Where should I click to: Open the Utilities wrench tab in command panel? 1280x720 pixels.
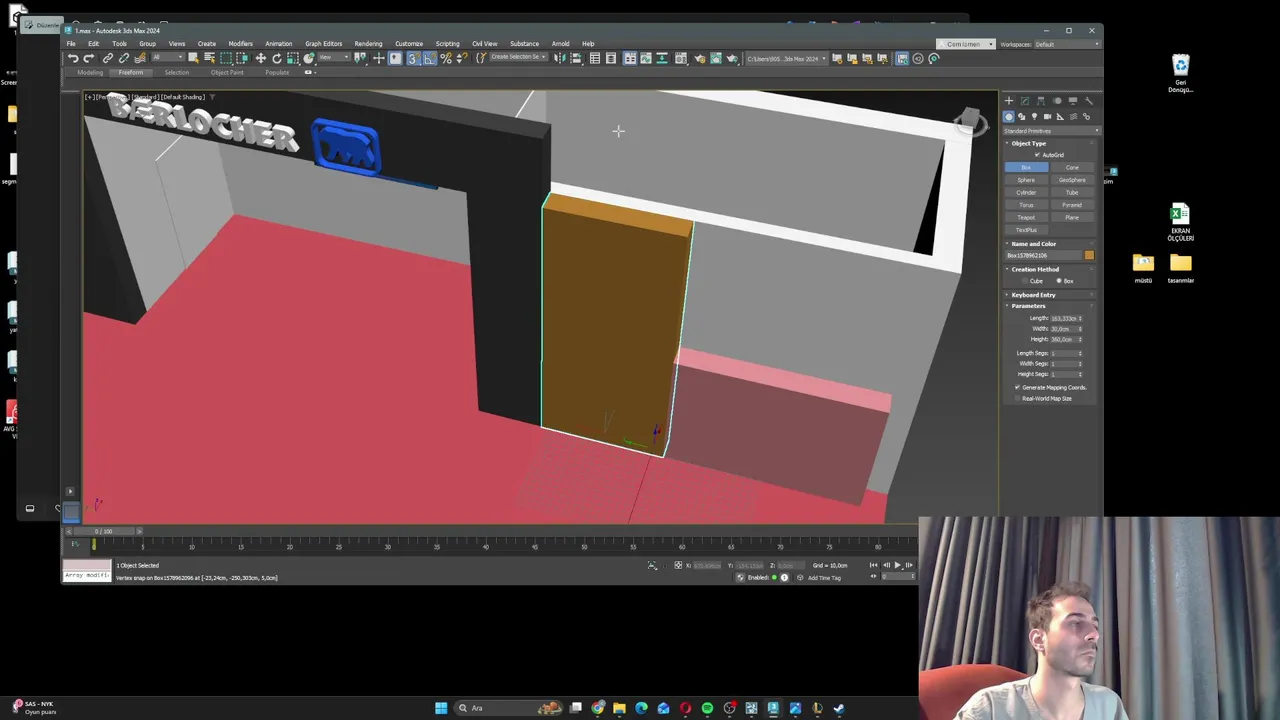point(1089,101)
